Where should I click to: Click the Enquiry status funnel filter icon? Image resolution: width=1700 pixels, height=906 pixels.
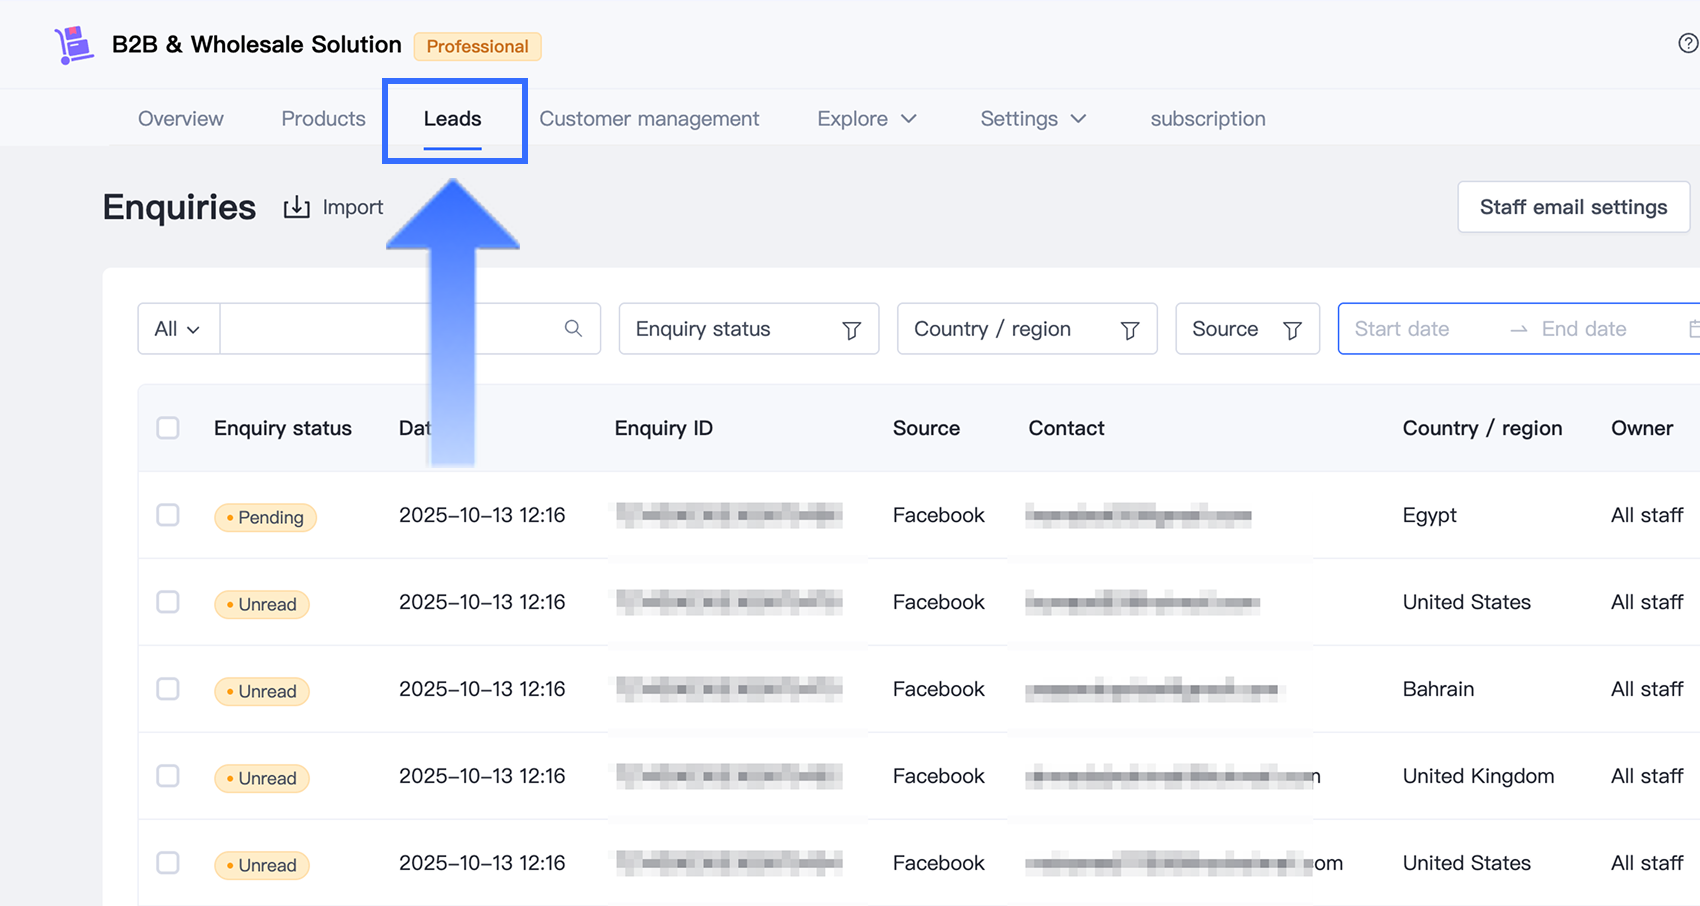coord(851,330)
